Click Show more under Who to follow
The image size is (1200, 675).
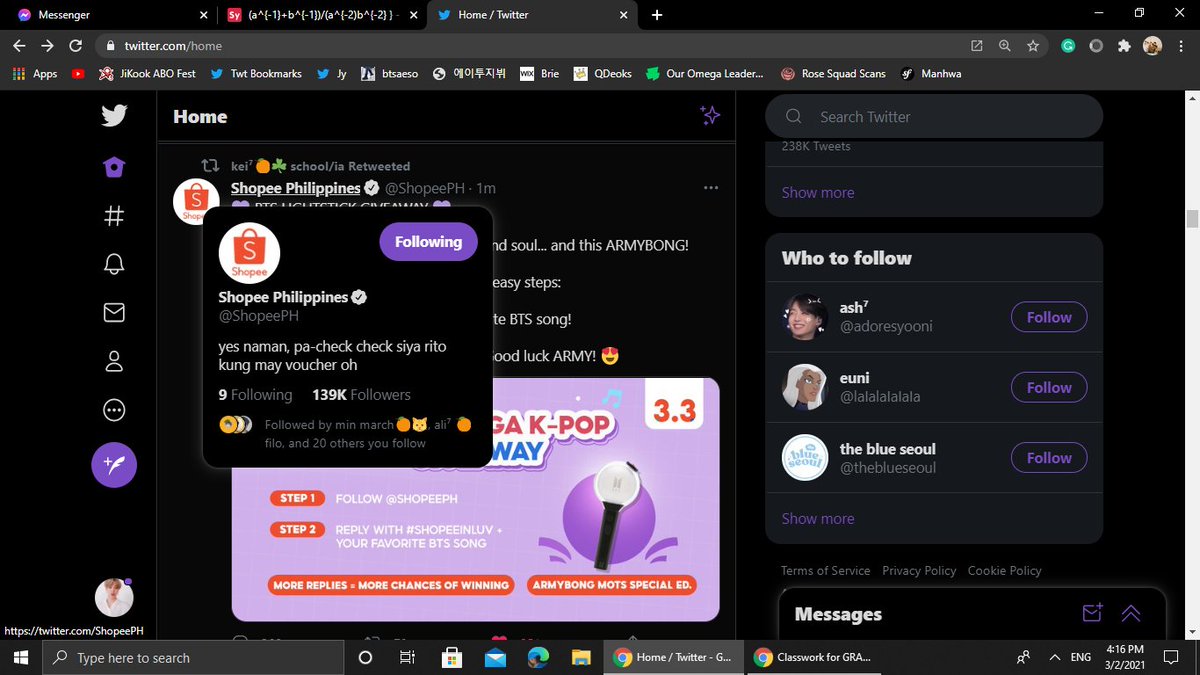point(818,518)
